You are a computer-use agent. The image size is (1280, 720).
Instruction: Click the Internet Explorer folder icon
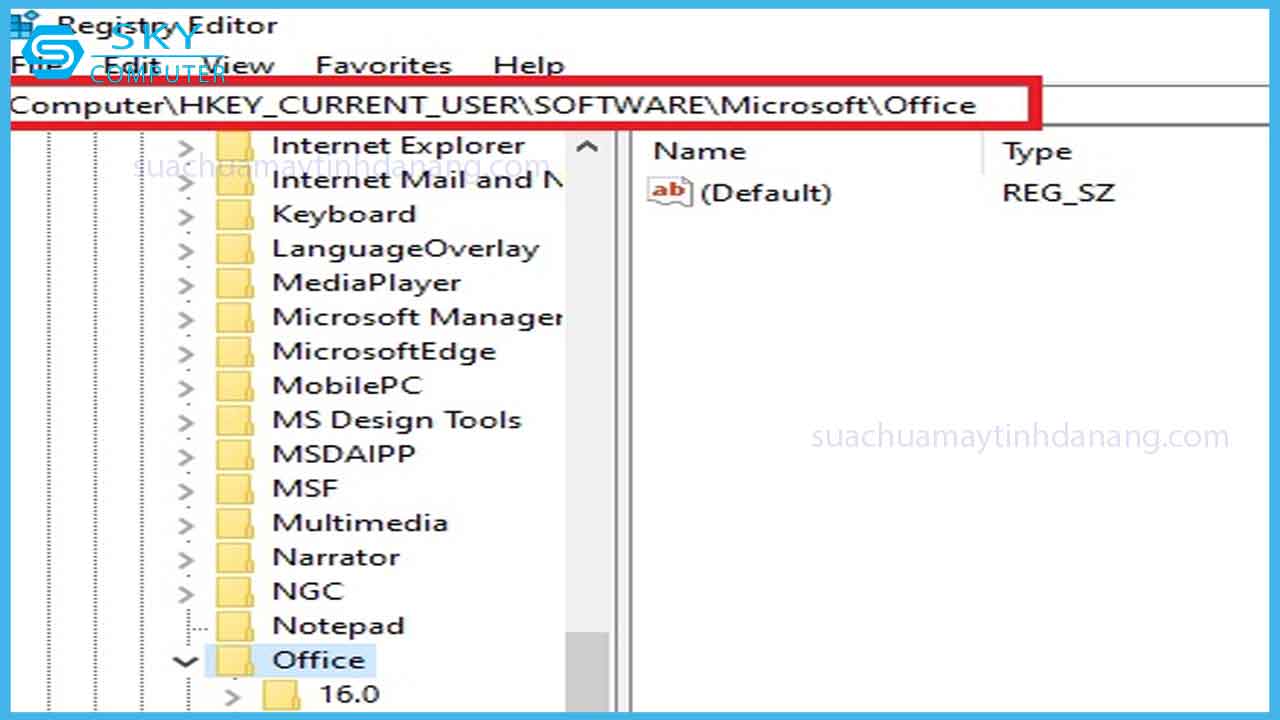(x=235, y=147)
